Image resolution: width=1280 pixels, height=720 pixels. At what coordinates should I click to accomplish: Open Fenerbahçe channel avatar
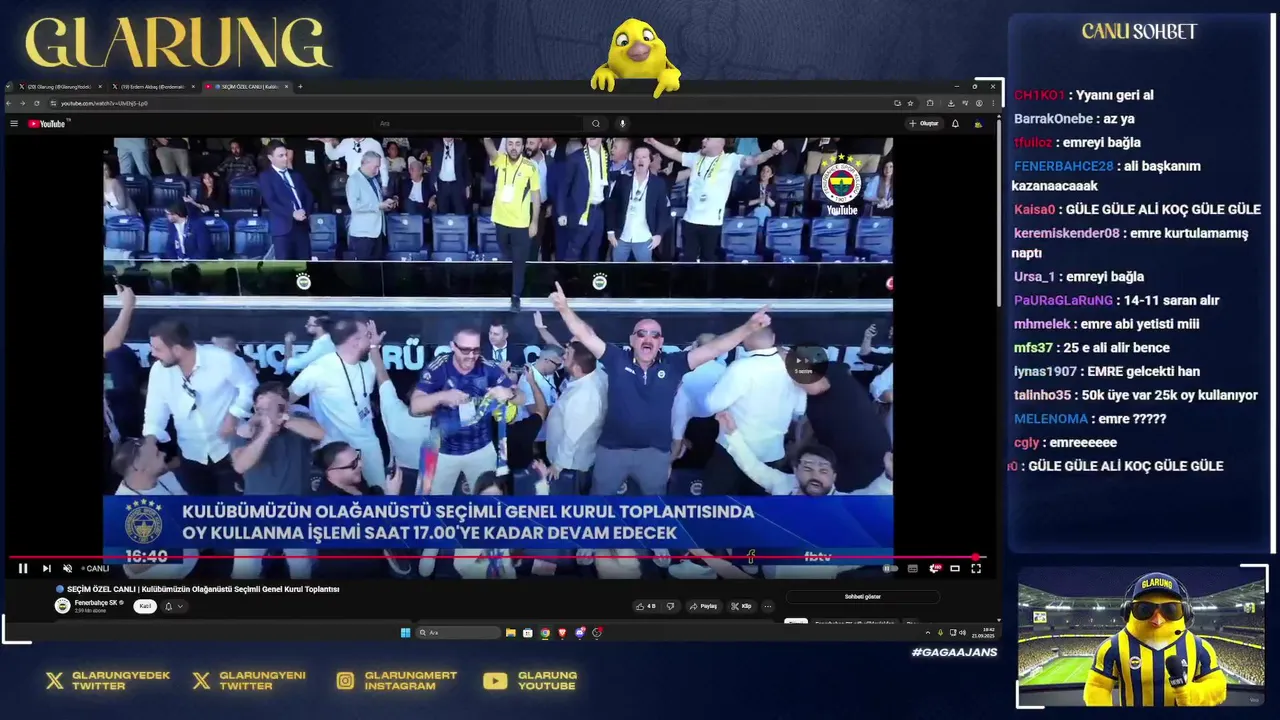tap(62, 606)
